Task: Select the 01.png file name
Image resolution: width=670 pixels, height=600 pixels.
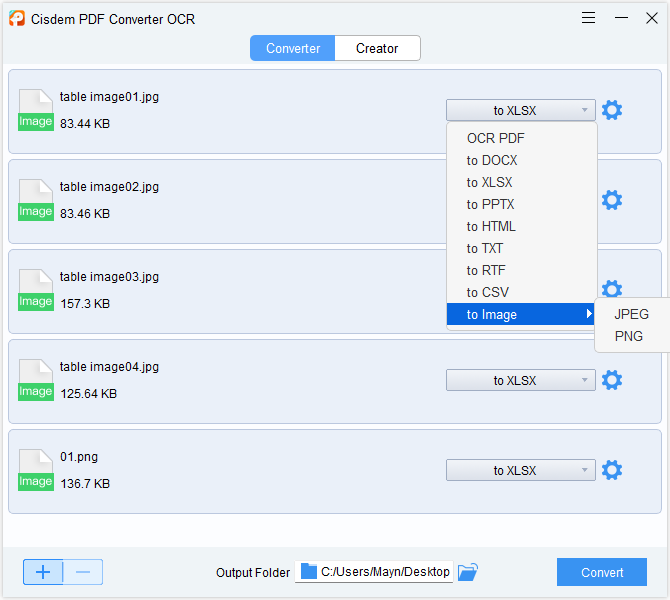Action: tap(79, 457)
